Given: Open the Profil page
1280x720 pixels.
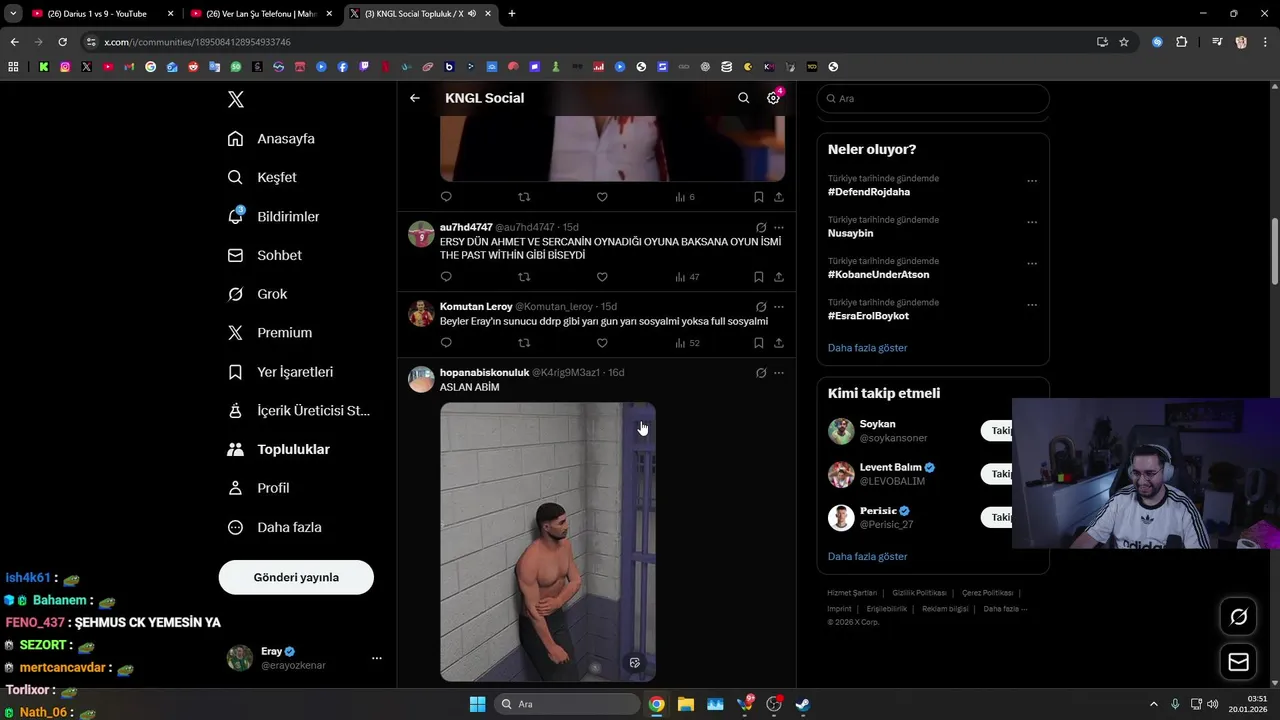Looking at the screenshot, I should pos(258,488).
